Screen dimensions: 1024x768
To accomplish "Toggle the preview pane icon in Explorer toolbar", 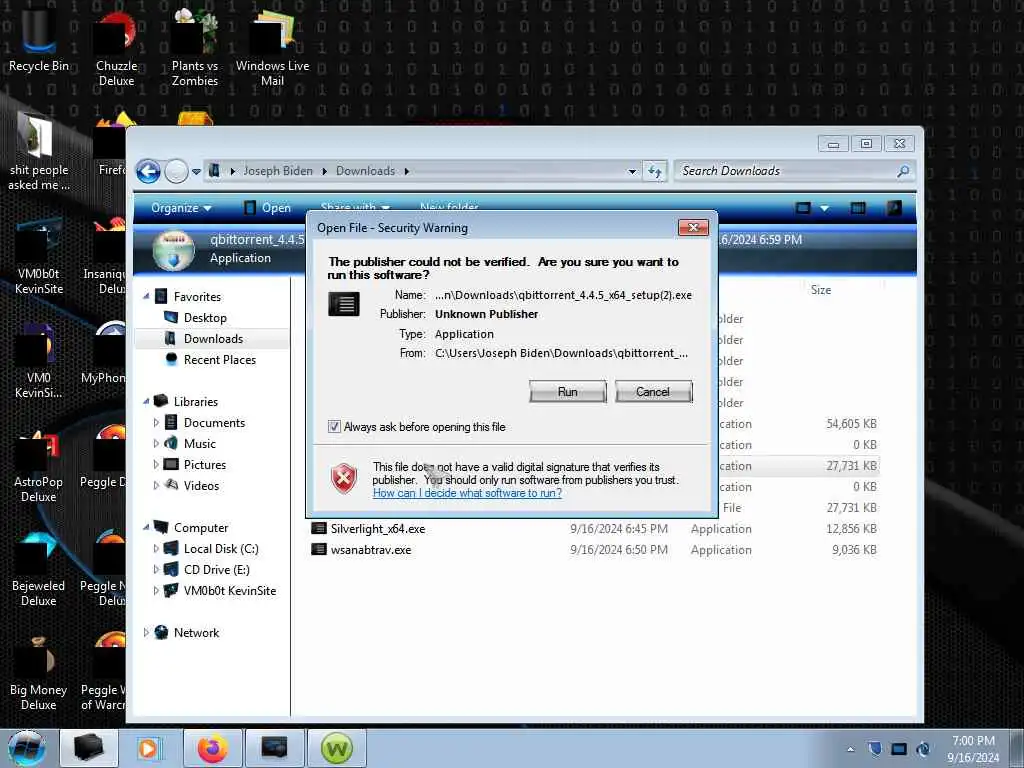I will 858,208.
